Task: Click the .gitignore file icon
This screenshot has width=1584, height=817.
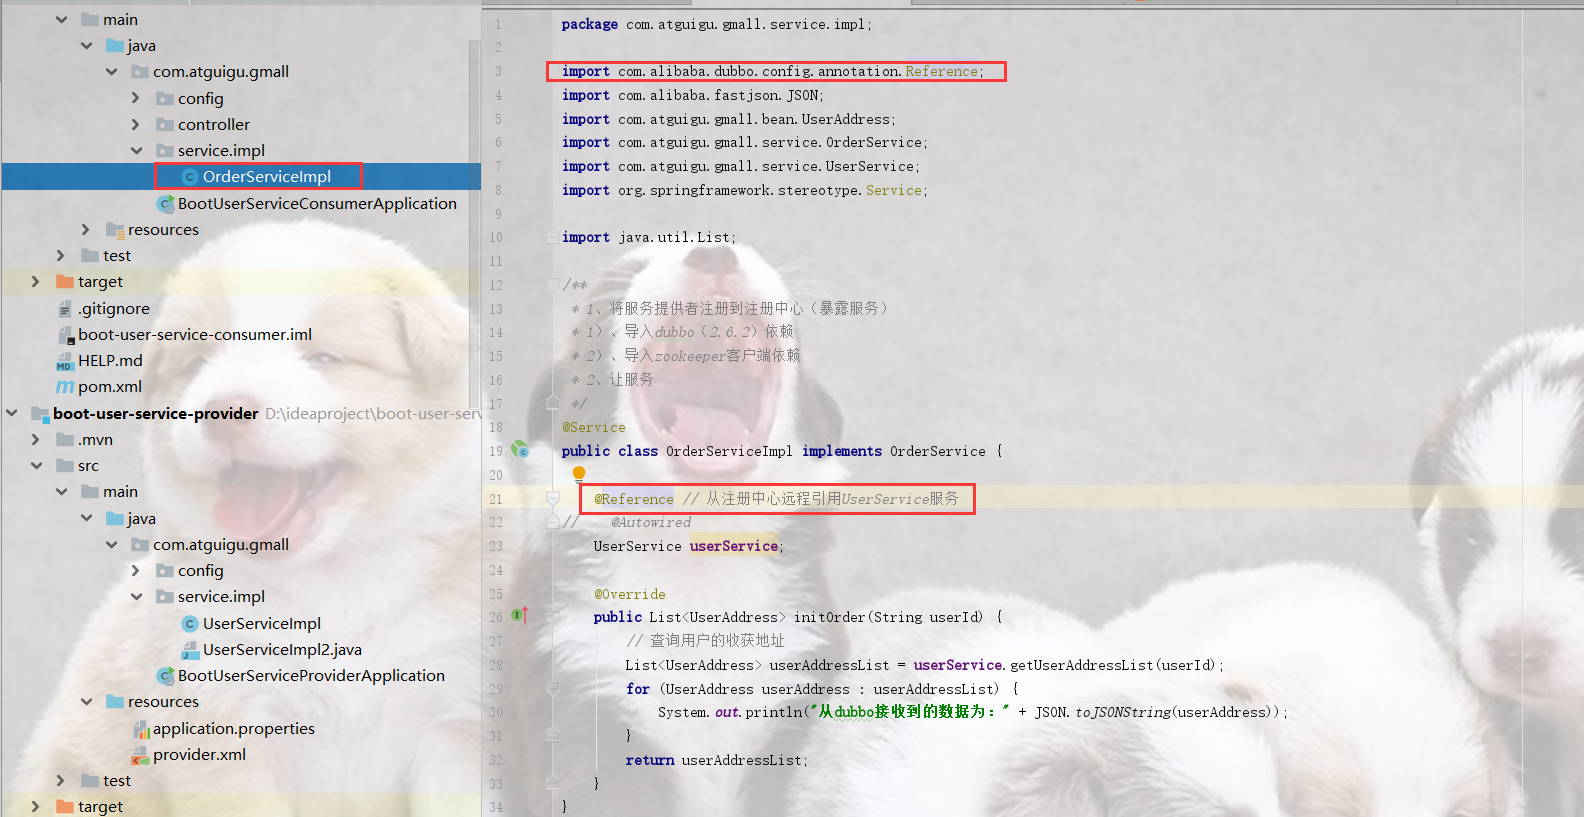Action: pos(65,309)
